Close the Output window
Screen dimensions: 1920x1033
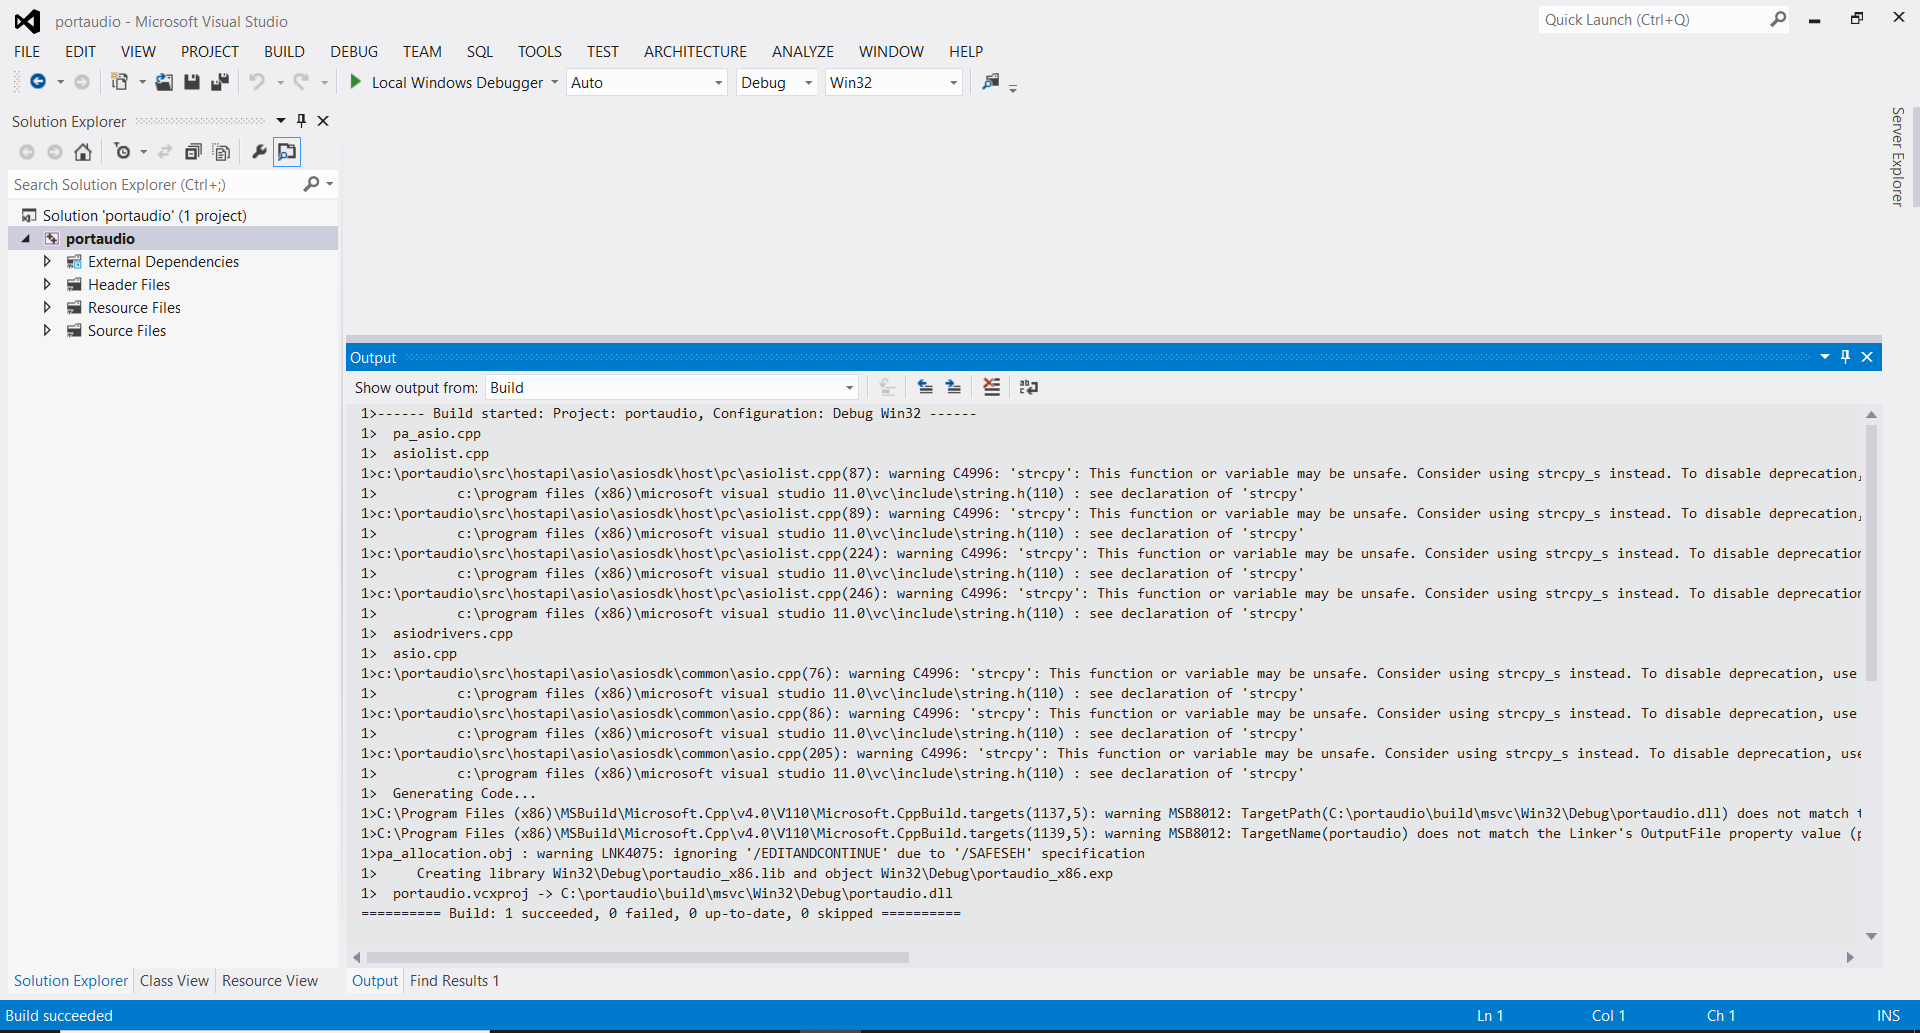point(1867,357)
